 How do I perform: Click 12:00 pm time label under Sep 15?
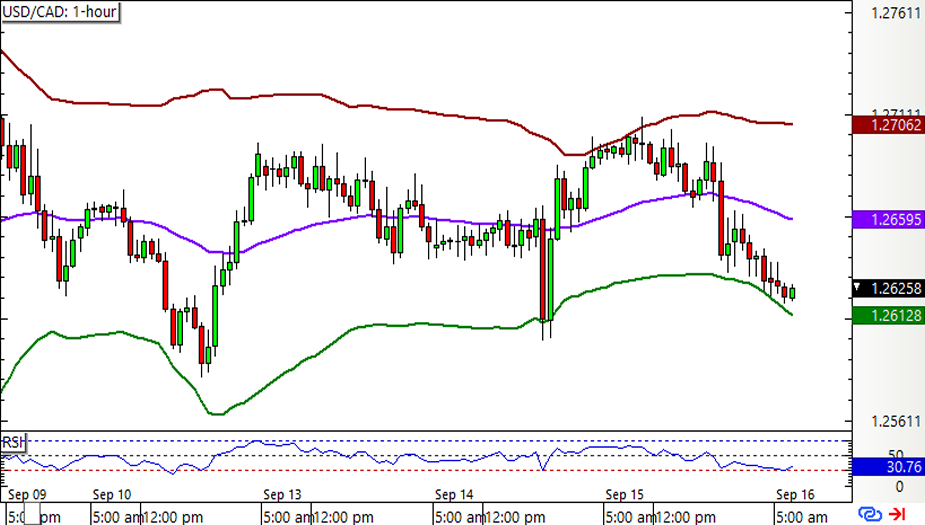(685, 517)
